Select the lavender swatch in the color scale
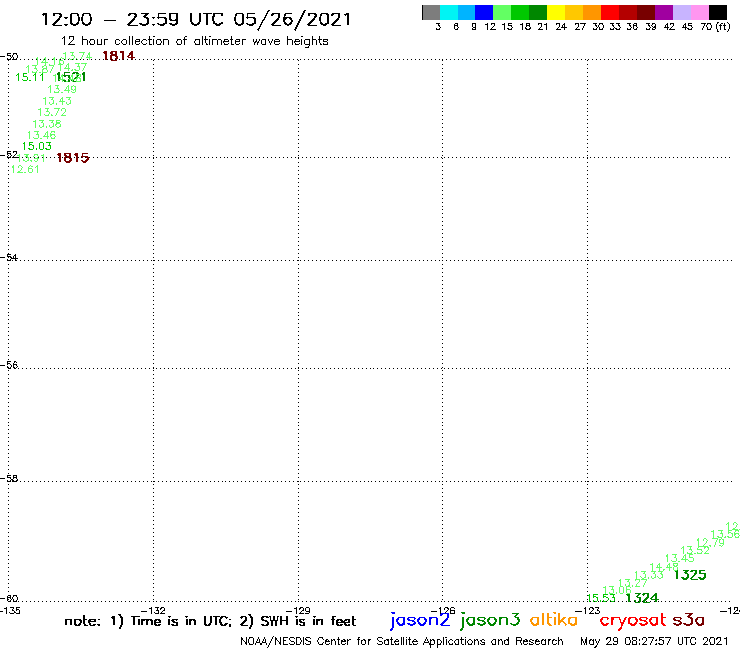The width and height of the screenshot is (740, 650). [682, 12]
